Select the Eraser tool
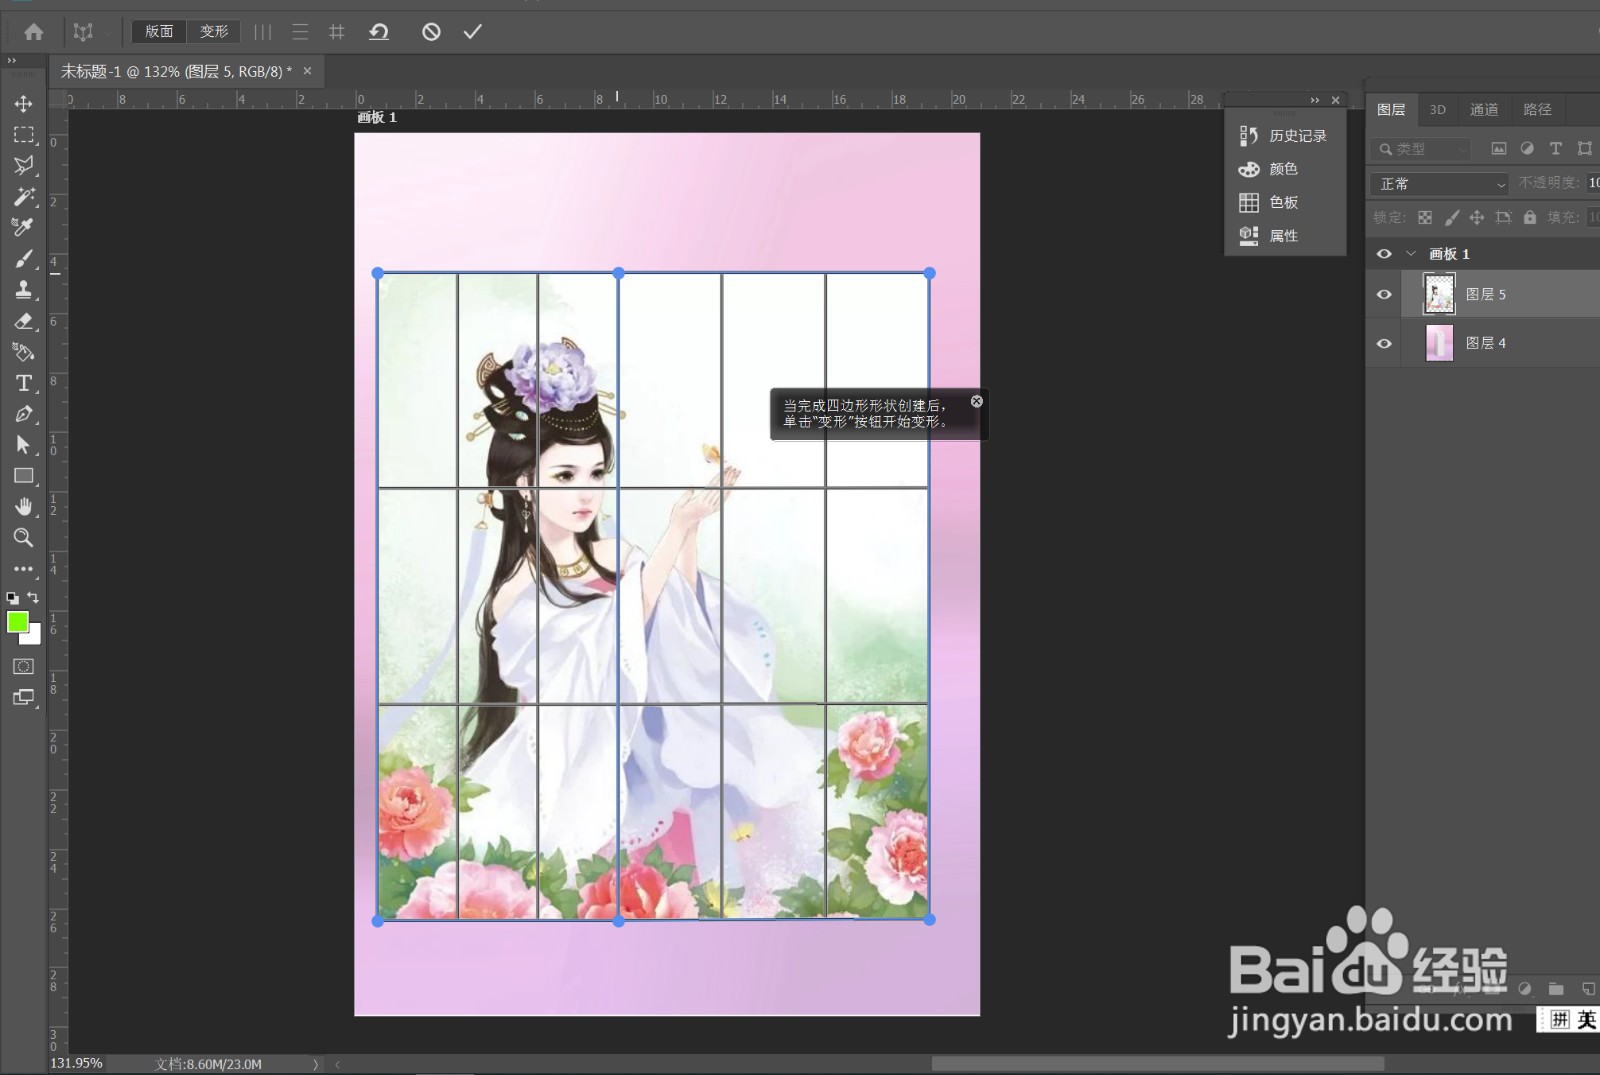The width and height of the screenshot is (1600, 1075). coord(24,321)
